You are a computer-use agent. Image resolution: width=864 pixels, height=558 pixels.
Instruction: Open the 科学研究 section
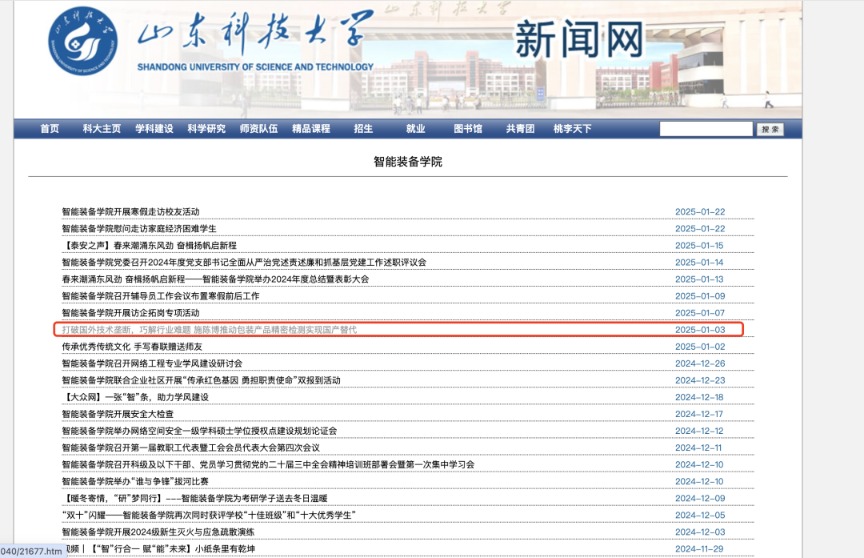tap(206, 129)
